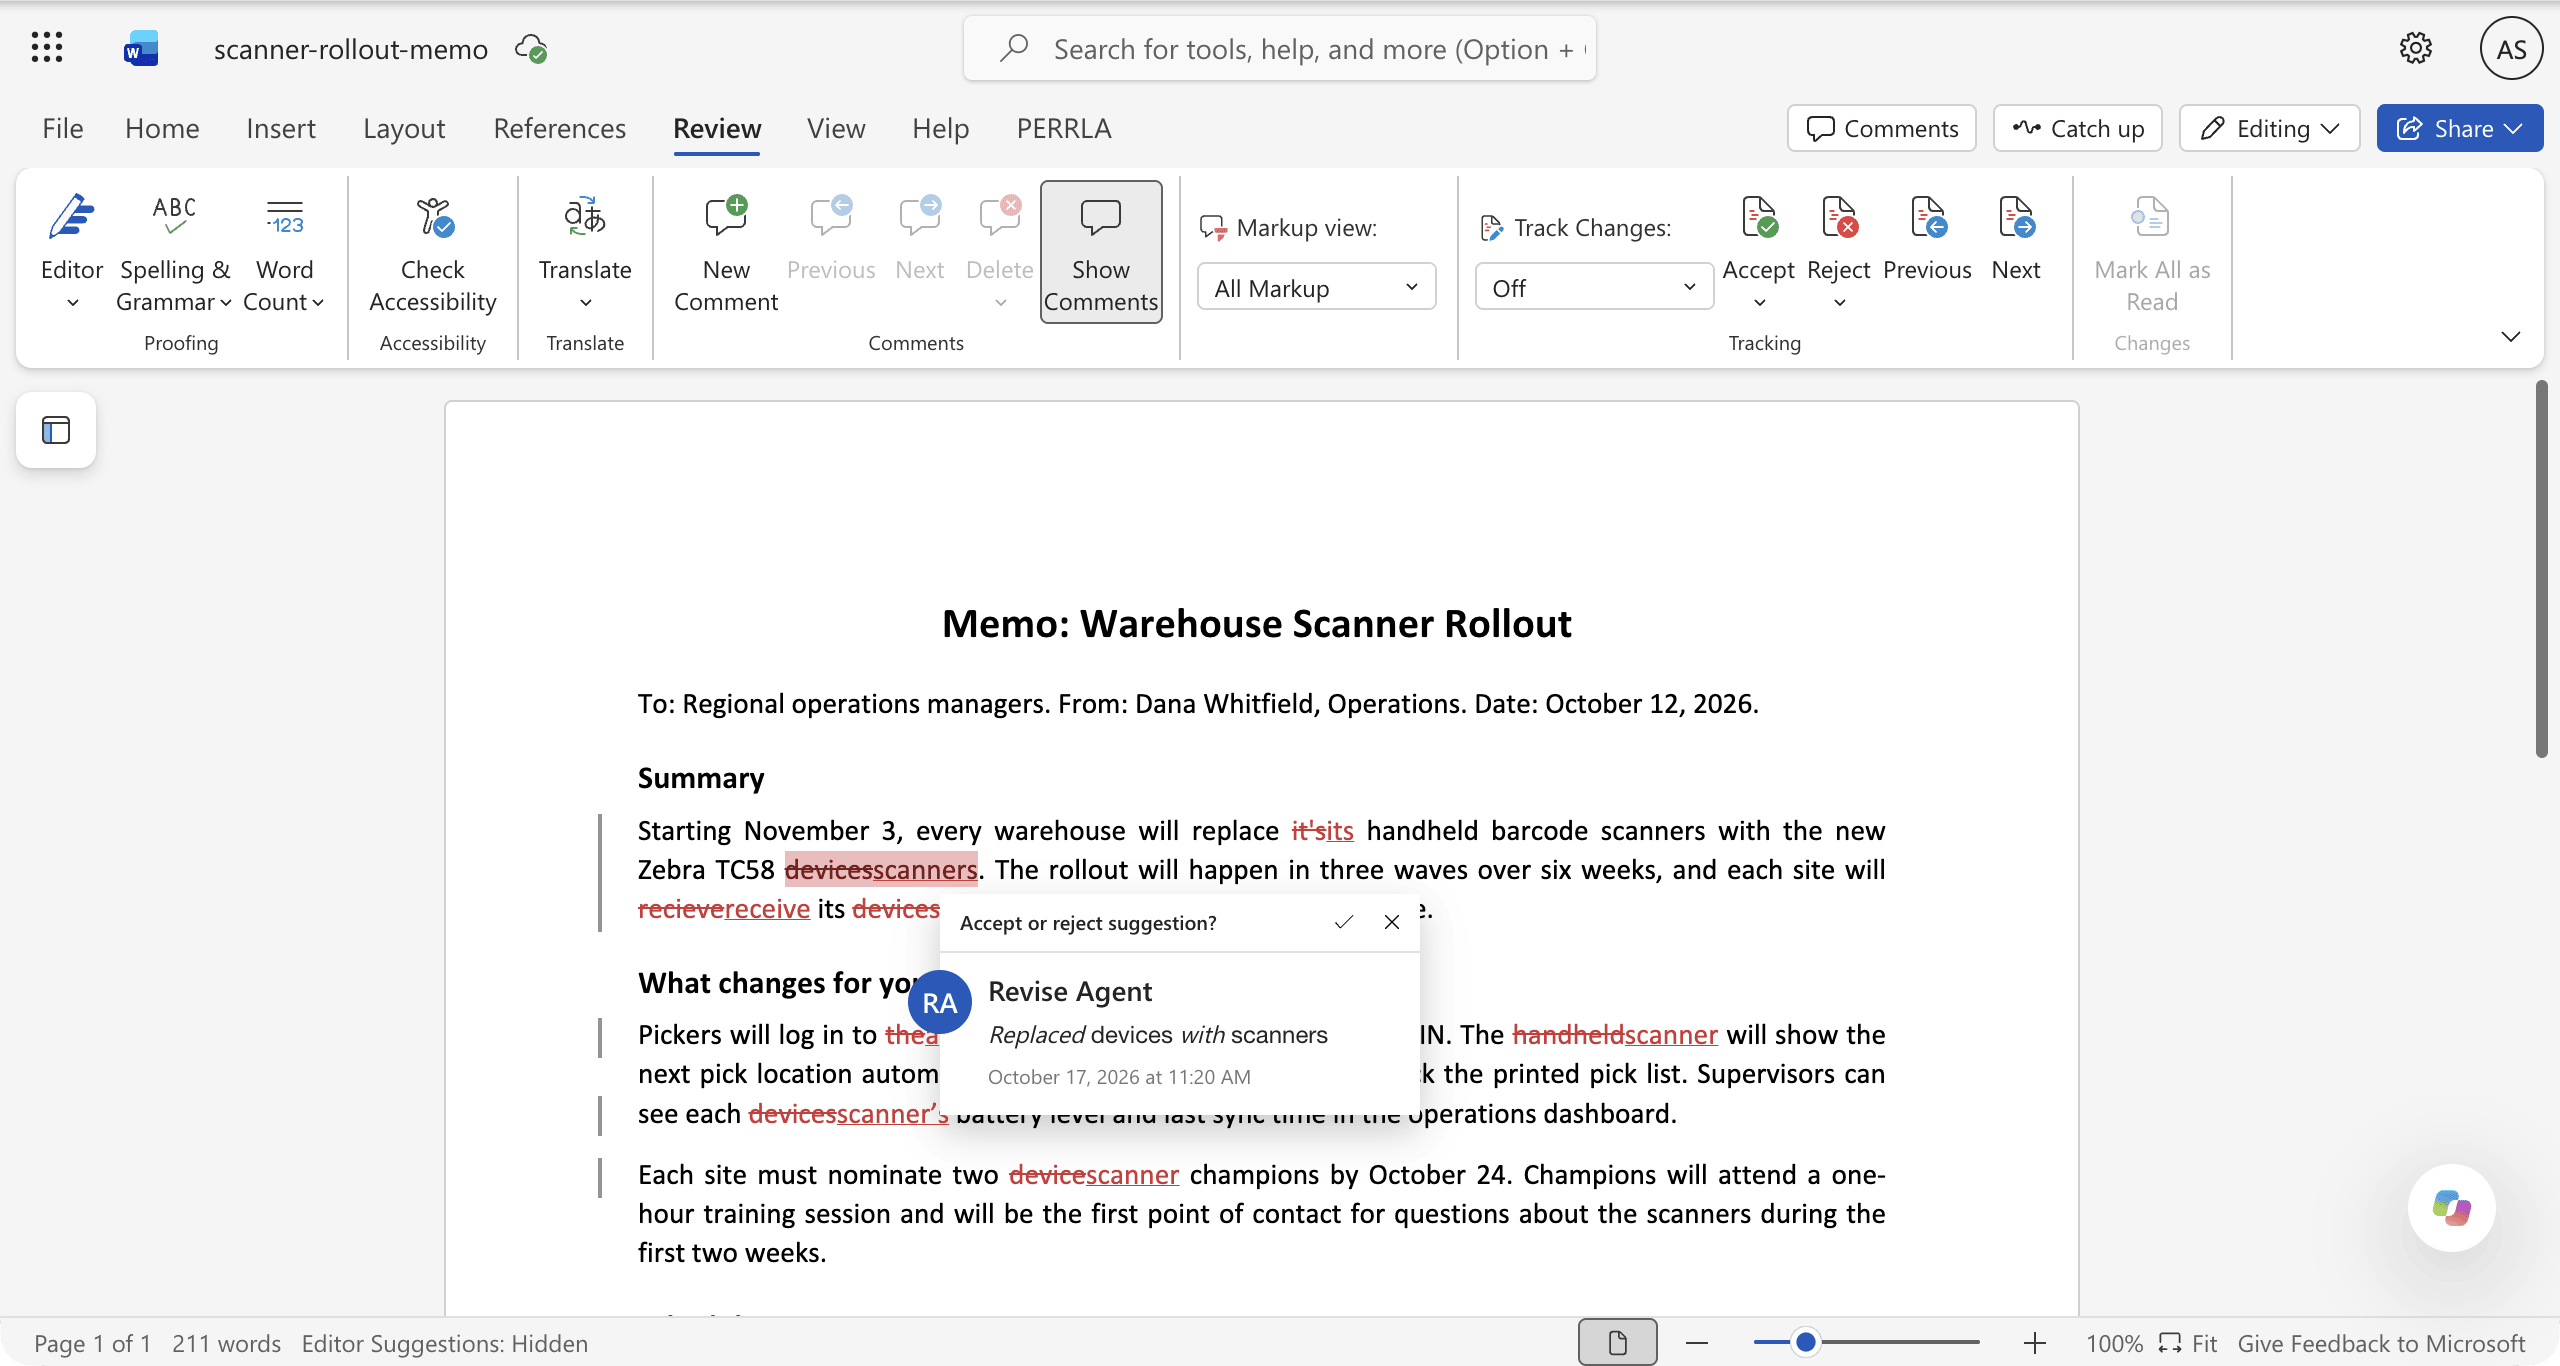
Task: Click the Share button
Action: [x=2459, y=128]
